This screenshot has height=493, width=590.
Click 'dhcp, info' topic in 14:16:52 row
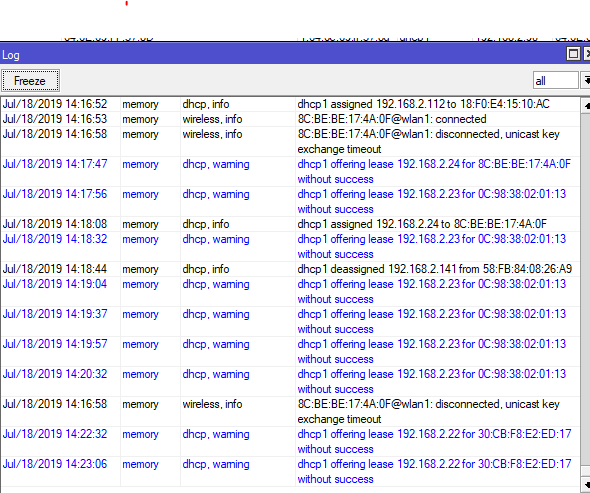206,104
